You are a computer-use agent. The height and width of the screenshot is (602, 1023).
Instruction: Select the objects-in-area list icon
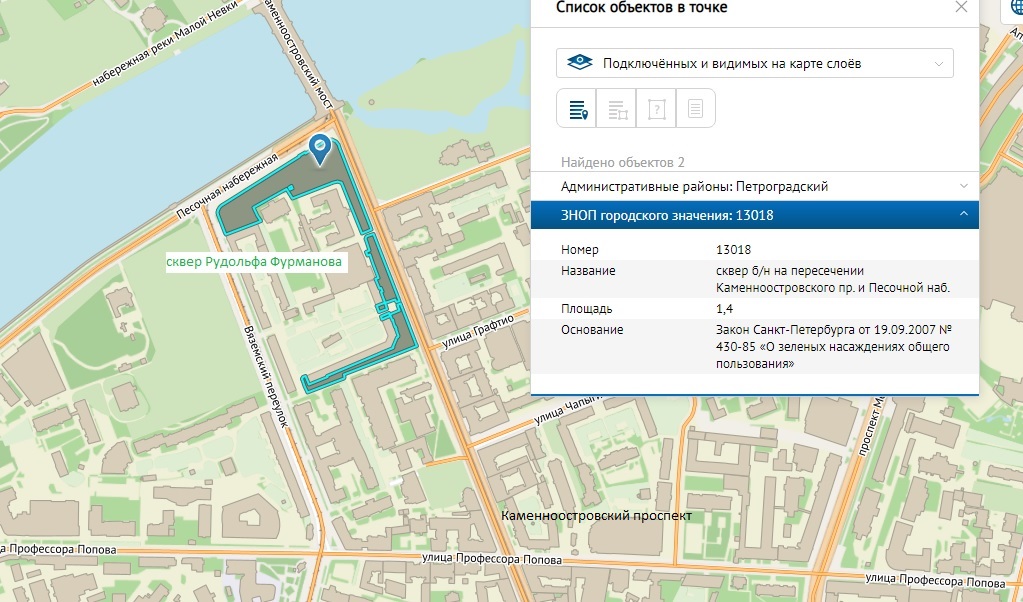click(x=616, y=109)
